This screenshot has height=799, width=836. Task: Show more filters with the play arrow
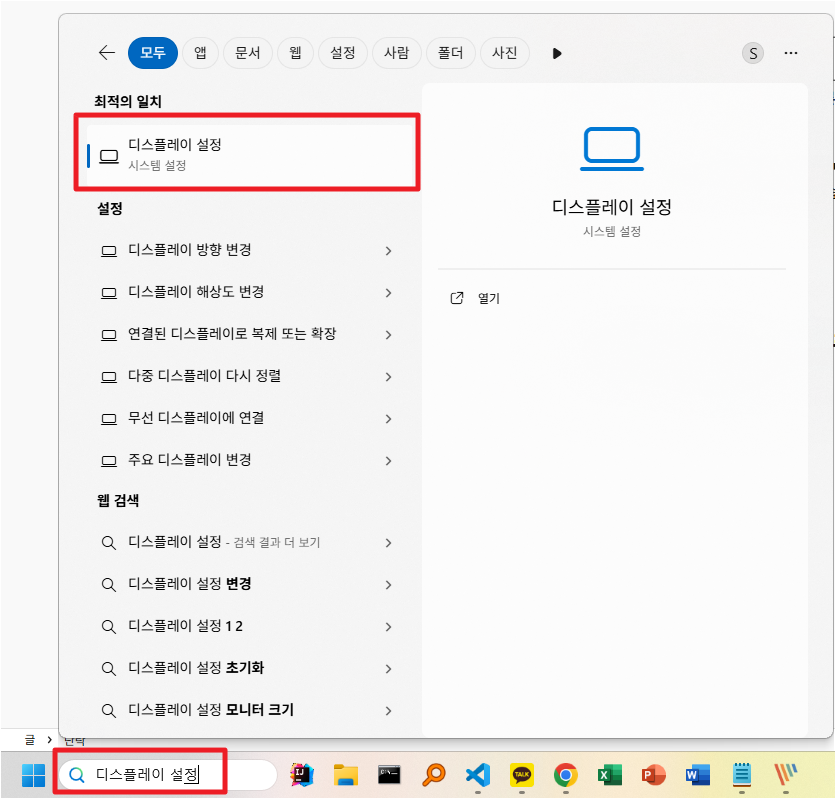557,53
